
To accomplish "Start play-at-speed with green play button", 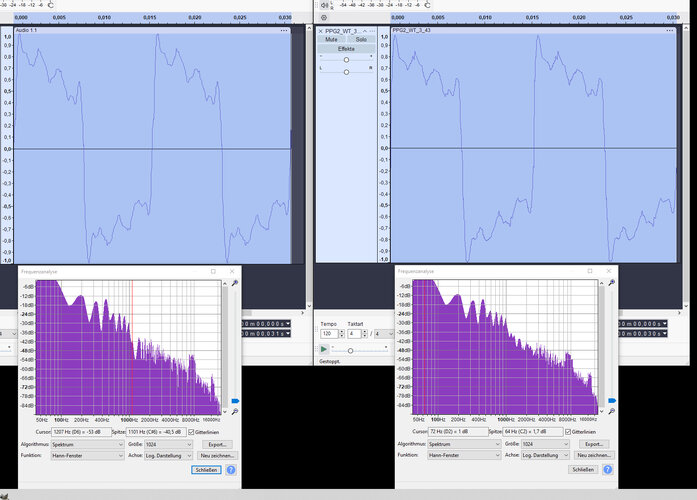I will pyautogui.click(x=324, y=349).
